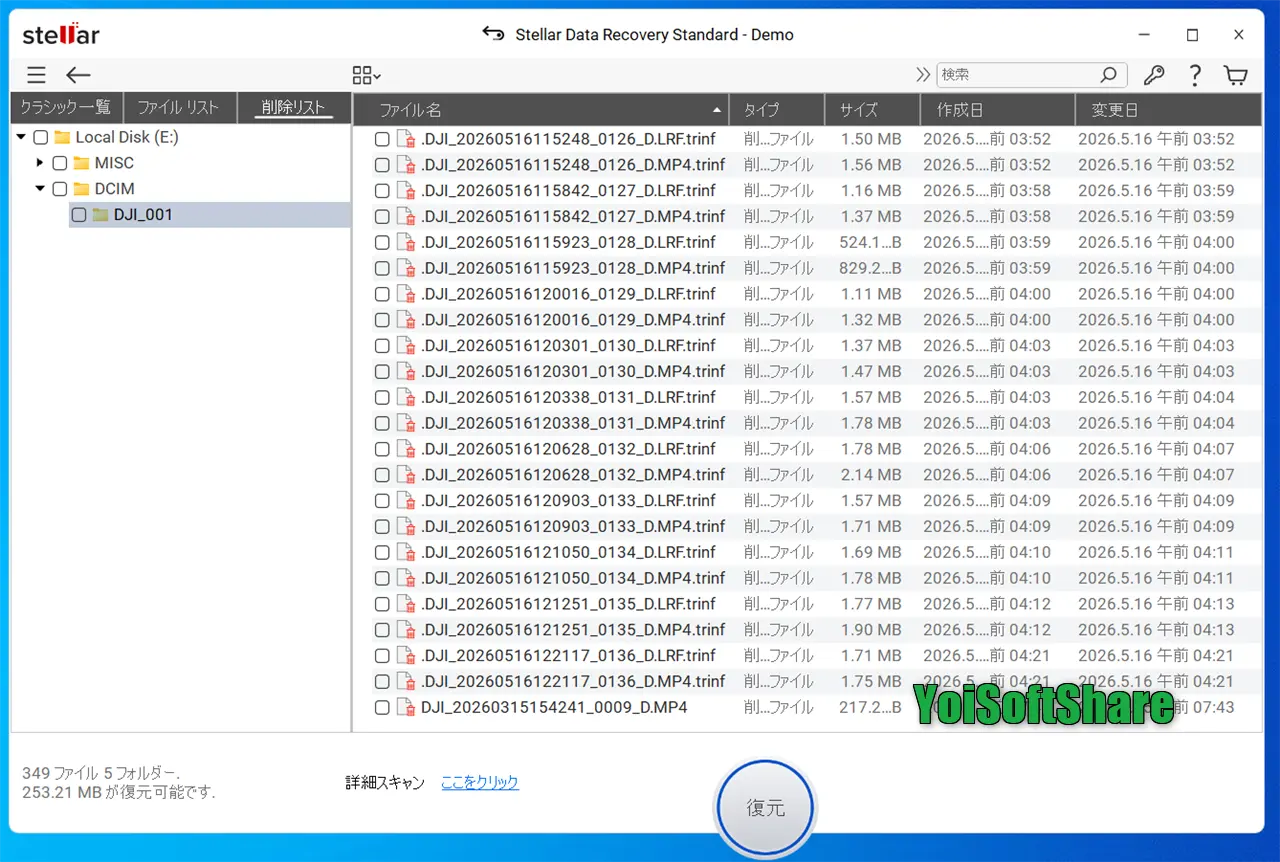Open the view mode grid dropdown

click(x=366, y=75)
